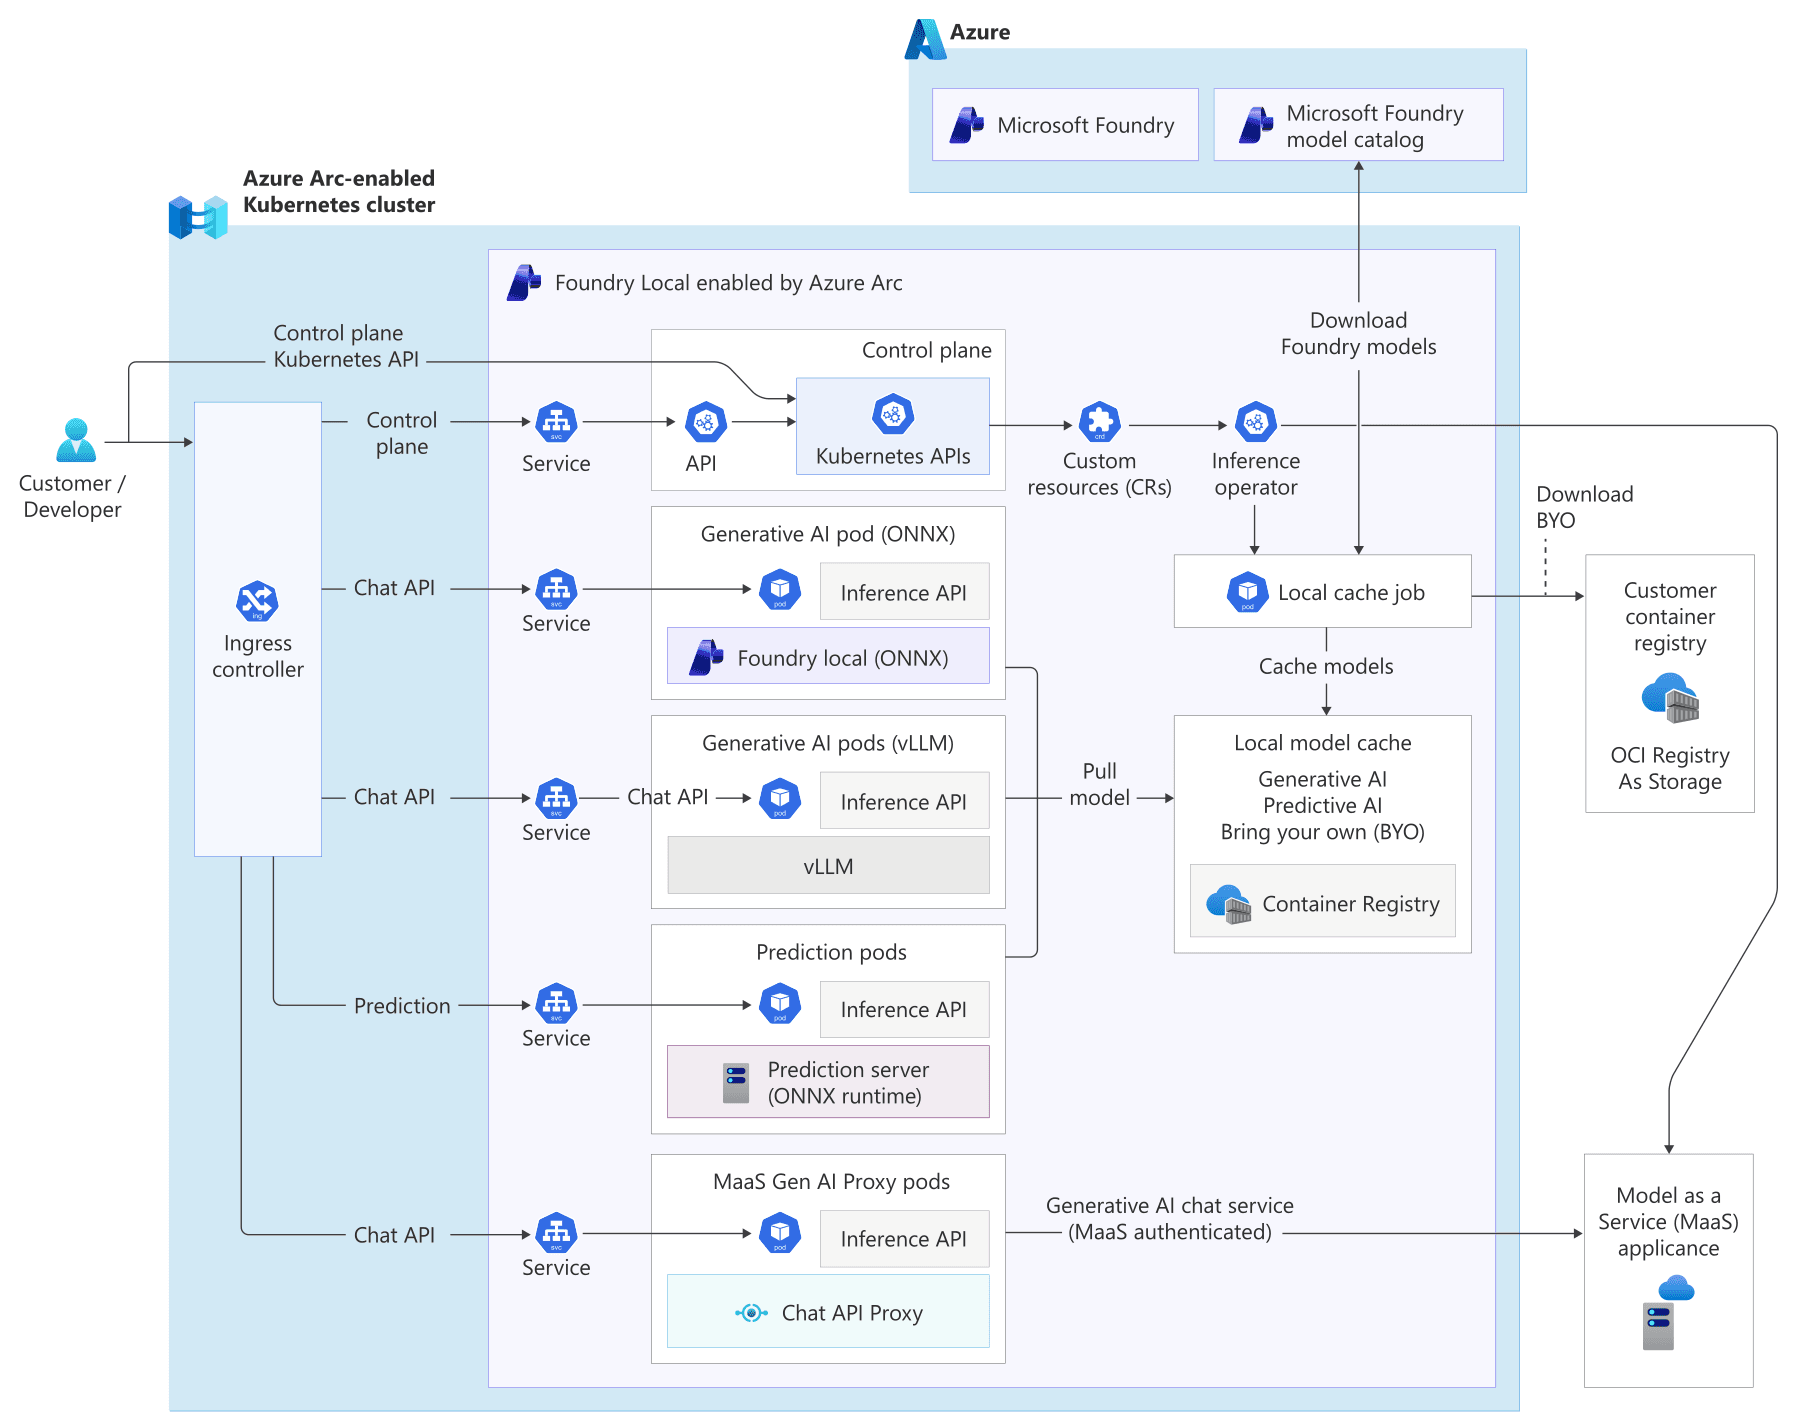The width and height of the screenshot is (1800, 1428).
Task: Click the Control plane Service icon
Action: pyautogui.click(x=556, y=422)
